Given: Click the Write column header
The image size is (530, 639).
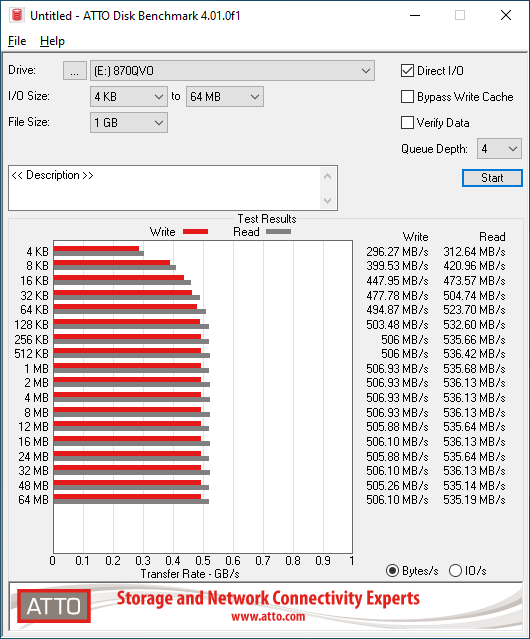Looking at the screenshot, I should pos(416,237).
